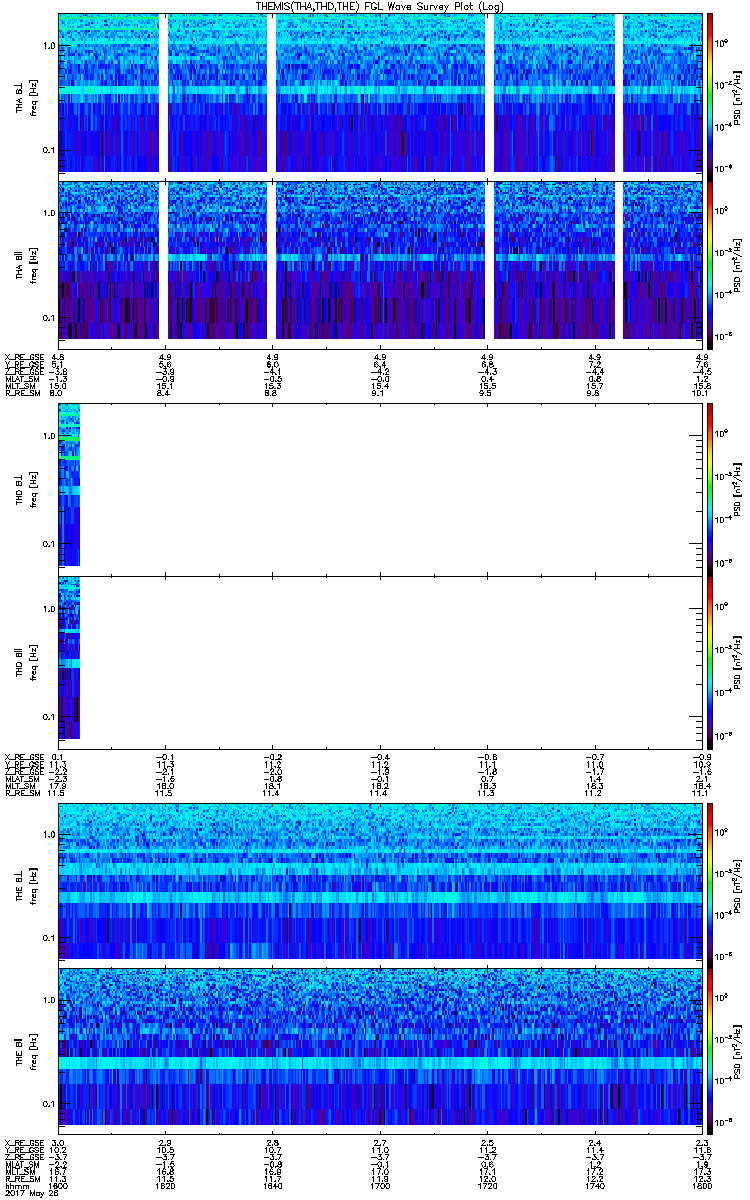The width and height of the screenshot is (750, 1200).
Task: Select the THD B-parallel spectrogram data strip
Action: coord(68,657)
